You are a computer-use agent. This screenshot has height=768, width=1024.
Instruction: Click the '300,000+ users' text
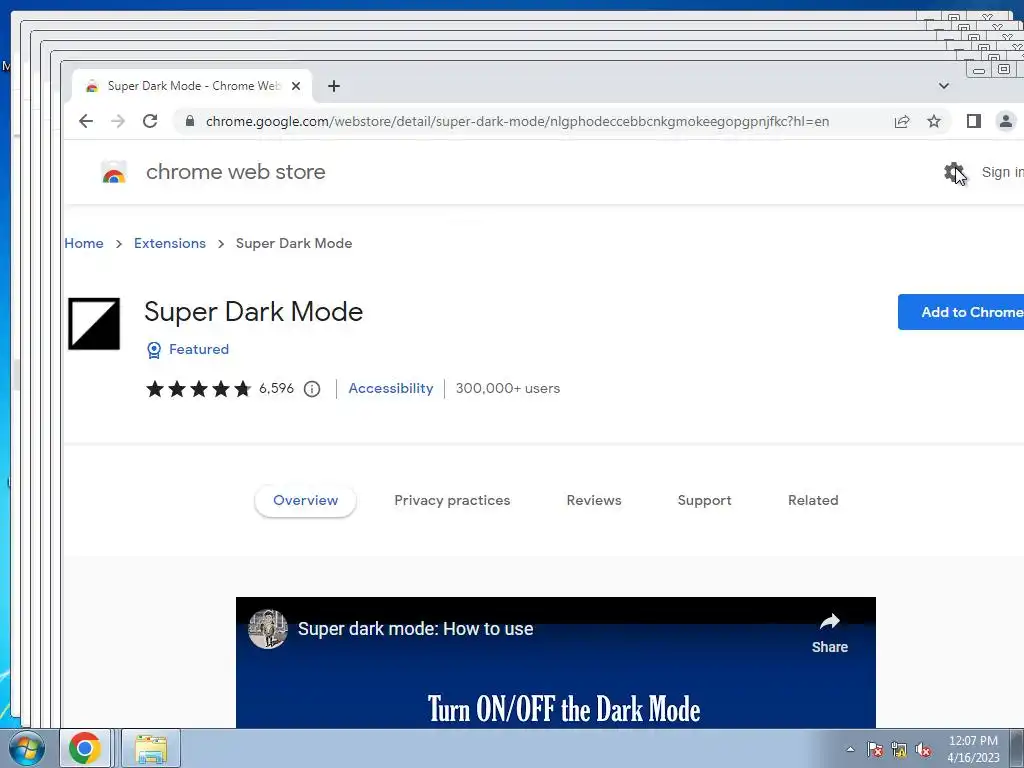(507, 389)
